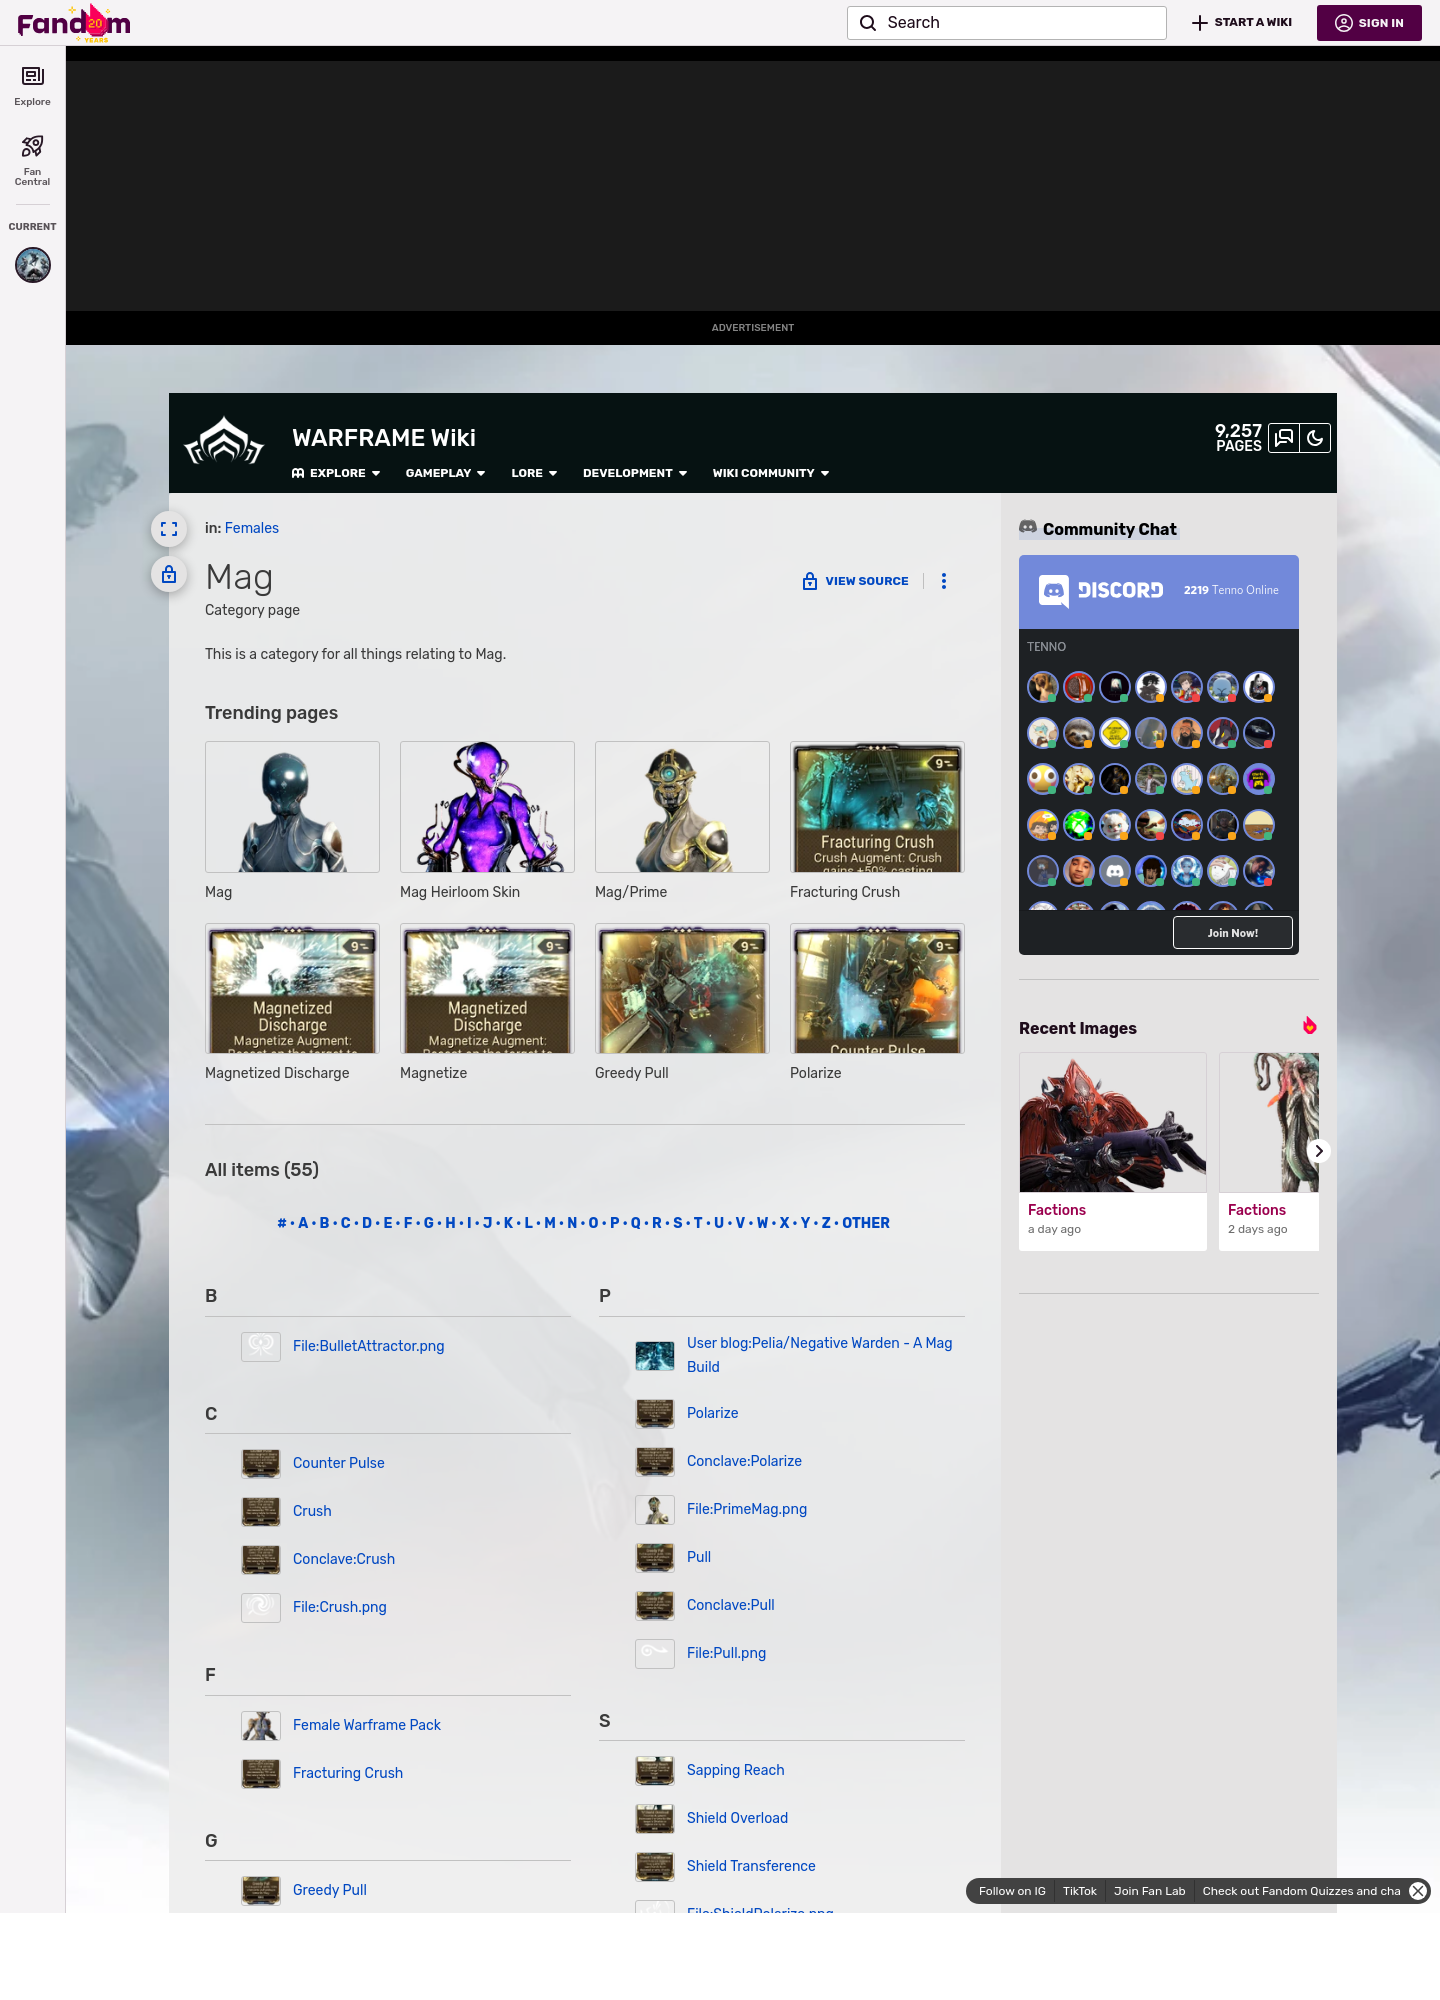Advance Recent Images with next arrow
The width and height of the screenshot is (1440, 2000).
coord(1318,1151)
